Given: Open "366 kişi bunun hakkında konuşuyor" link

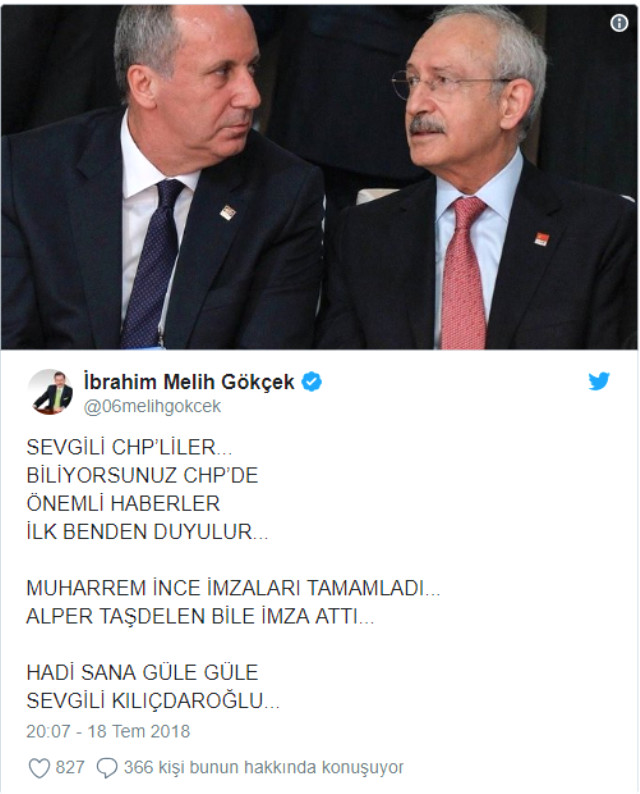Looking at the screenshot, I should click(x=263, y=768).
